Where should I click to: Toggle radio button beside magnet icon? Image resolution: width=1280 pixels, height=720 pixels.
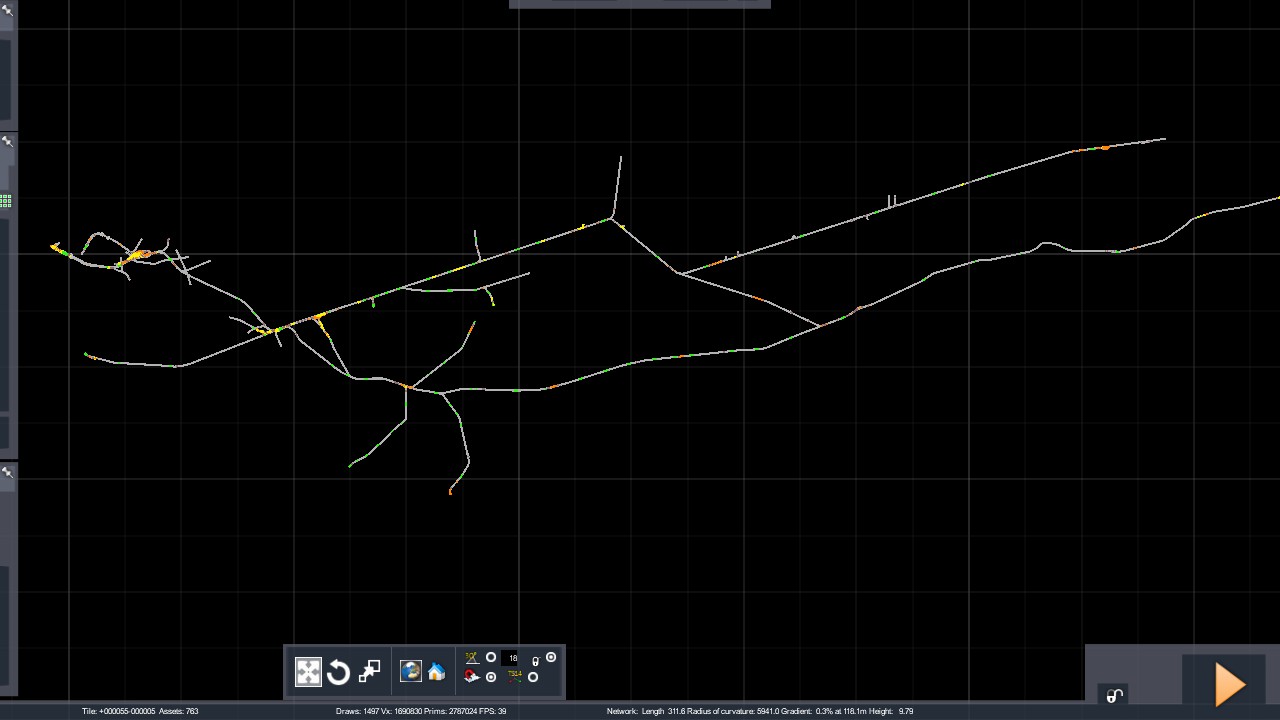coord(491,677)
